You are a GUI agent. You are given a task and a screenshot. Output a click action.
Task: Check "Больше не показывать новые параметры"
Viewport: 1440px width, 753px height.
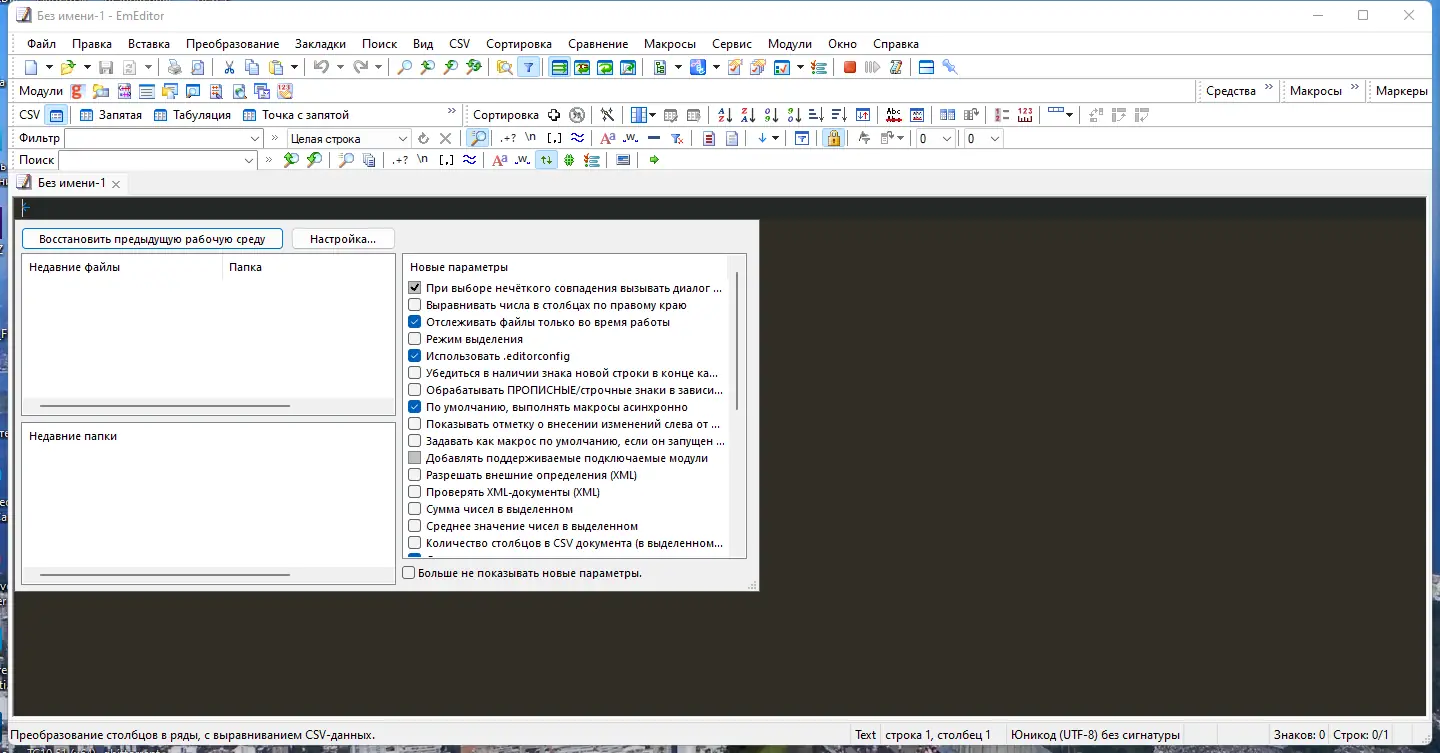coord(409,573)
